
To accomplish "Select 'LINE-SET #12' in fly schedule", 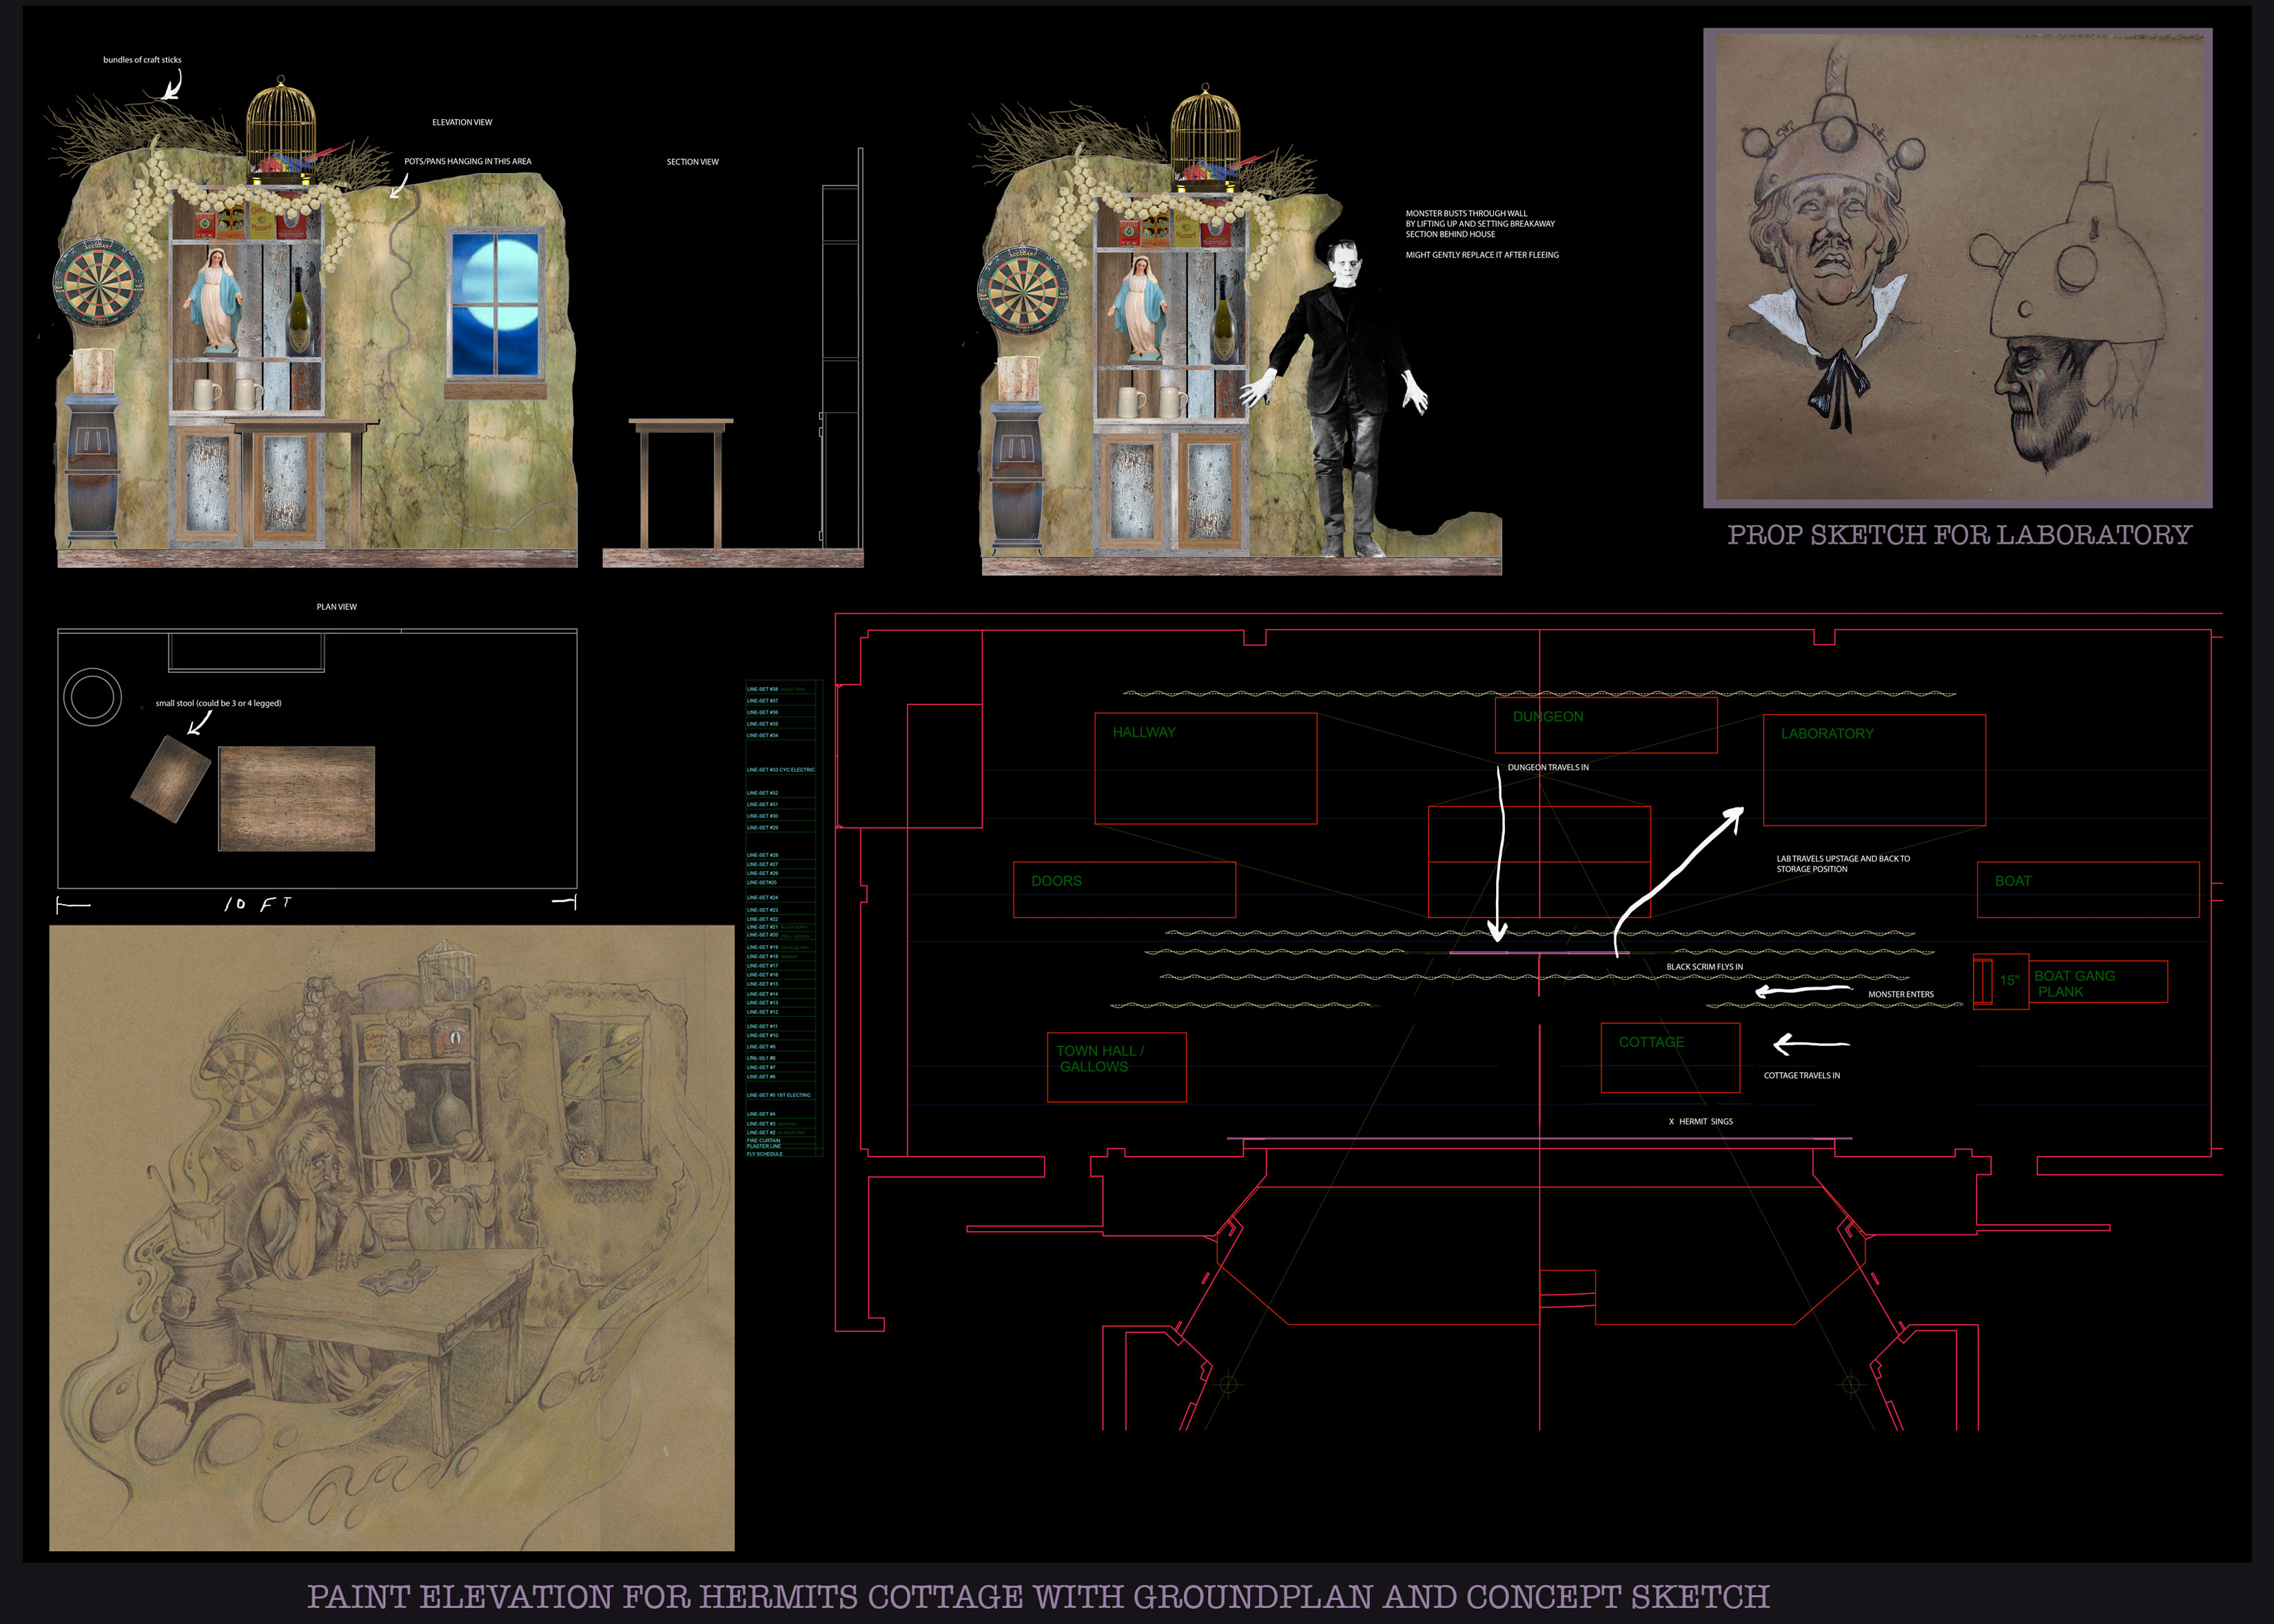I will pyautogui.click(x=763, y=1012).
